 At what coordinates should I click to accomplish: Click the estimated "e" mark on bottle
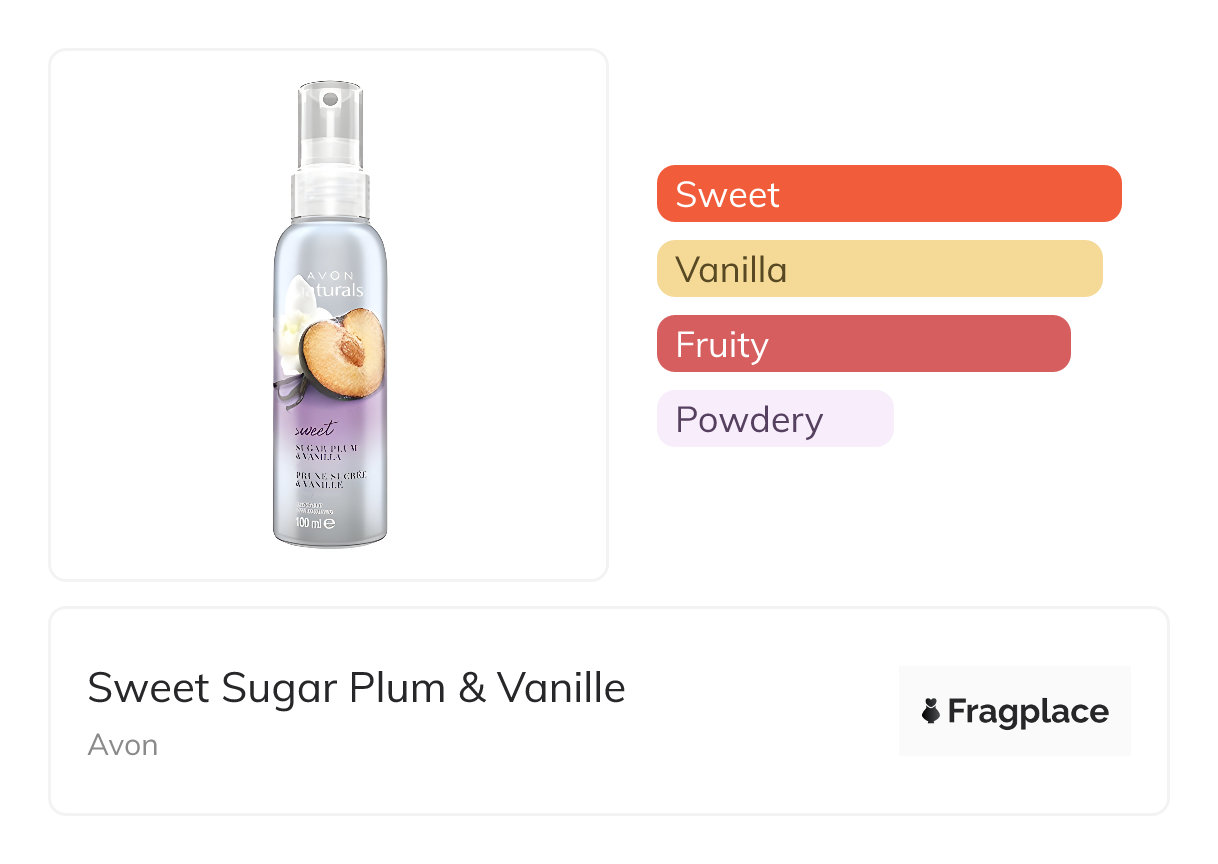(329, 522)
